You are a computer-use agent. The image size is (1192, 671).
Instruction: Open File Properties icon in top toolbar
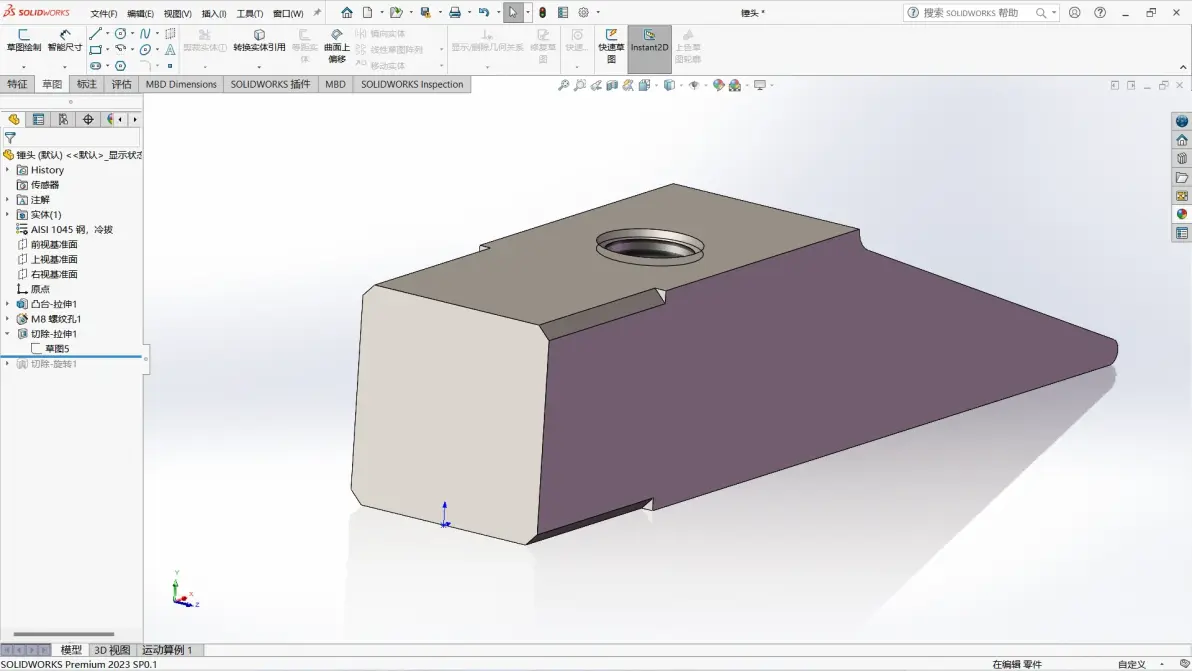click(x=563, y=12)
